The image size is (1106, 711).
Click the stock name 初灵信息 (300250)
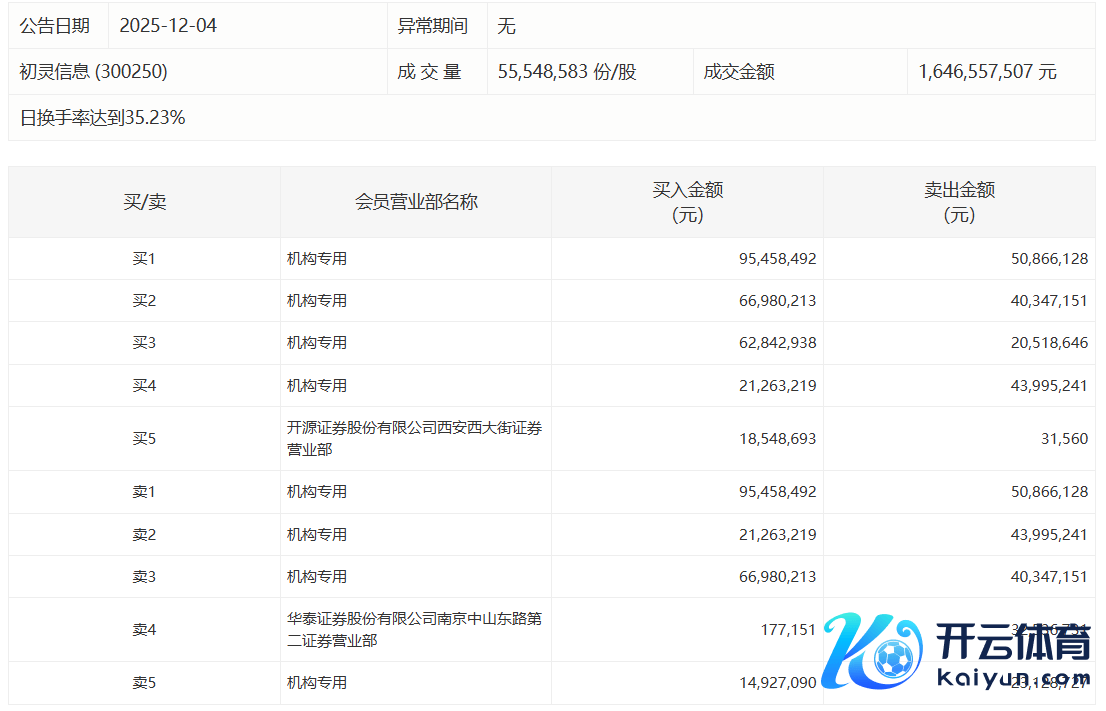coord(94,72)
